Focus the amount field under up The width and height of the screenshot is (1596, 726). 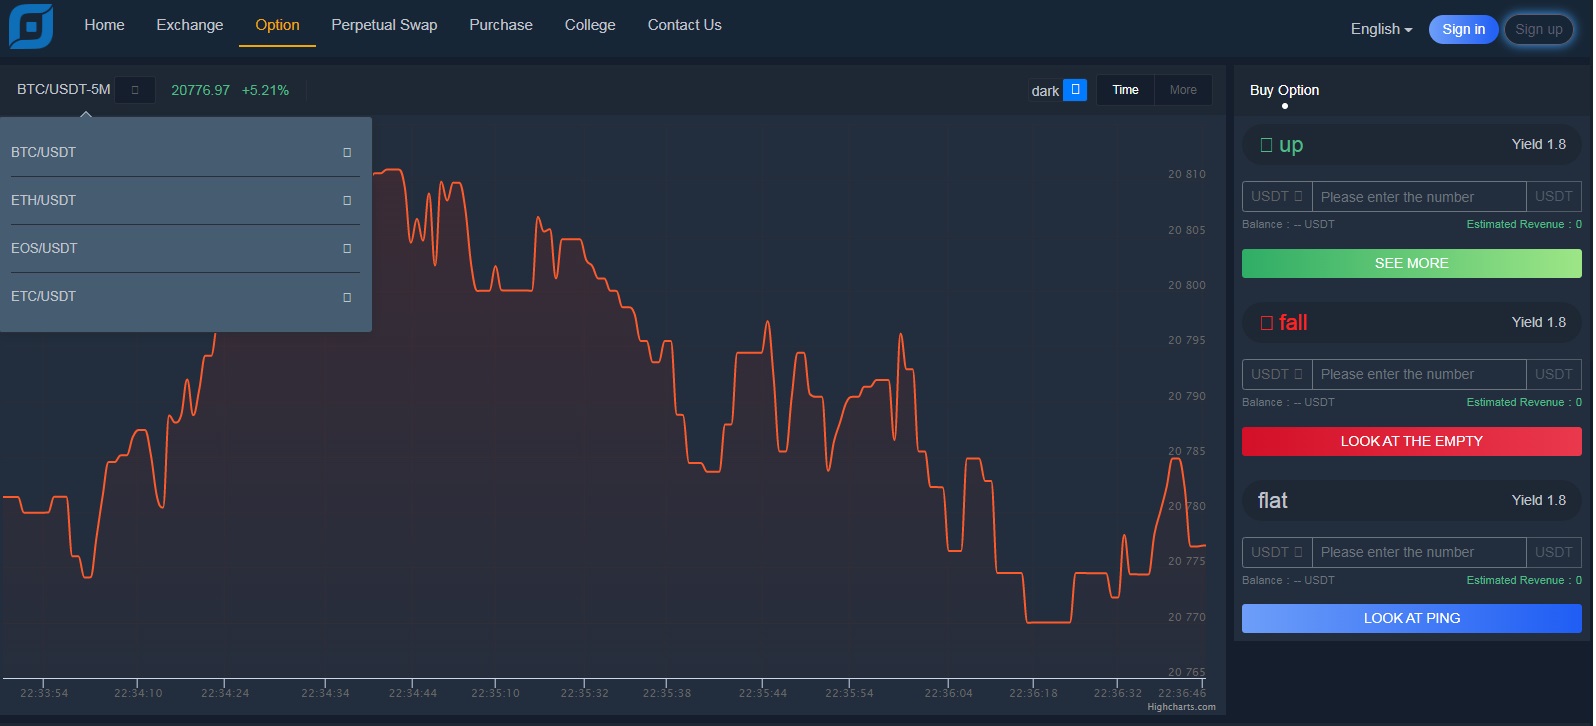pos(1419,197)
